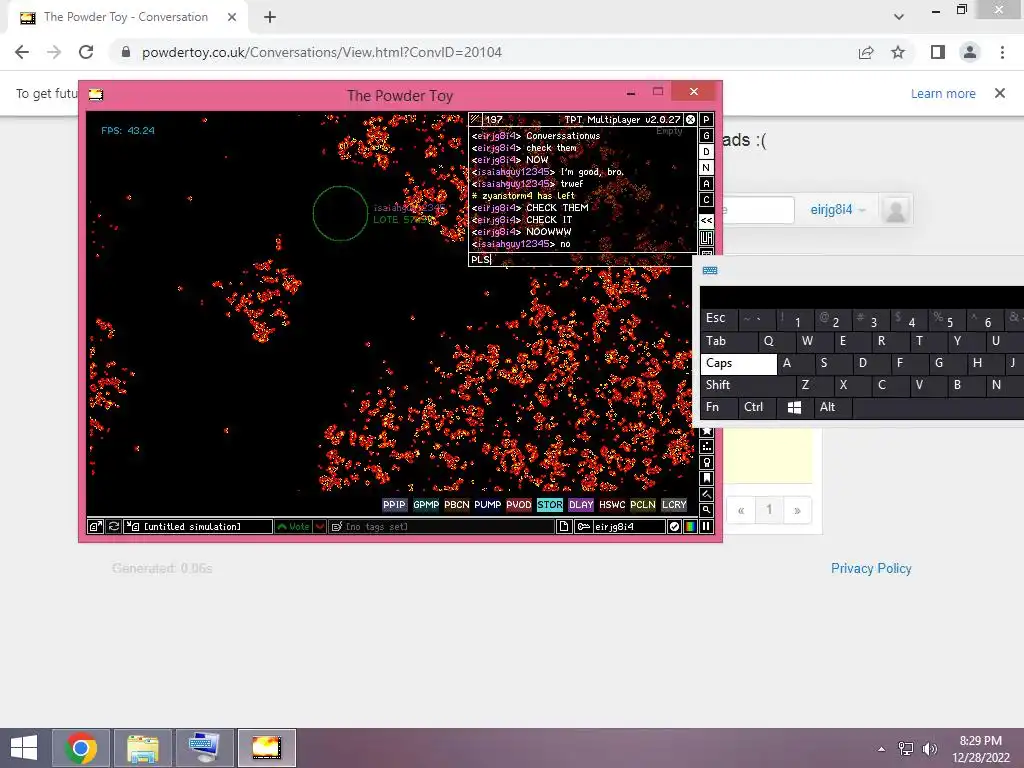Screen dimensions: 1024x768
Task: Reload simulation with the refresh icon
Action: [113, 526]
